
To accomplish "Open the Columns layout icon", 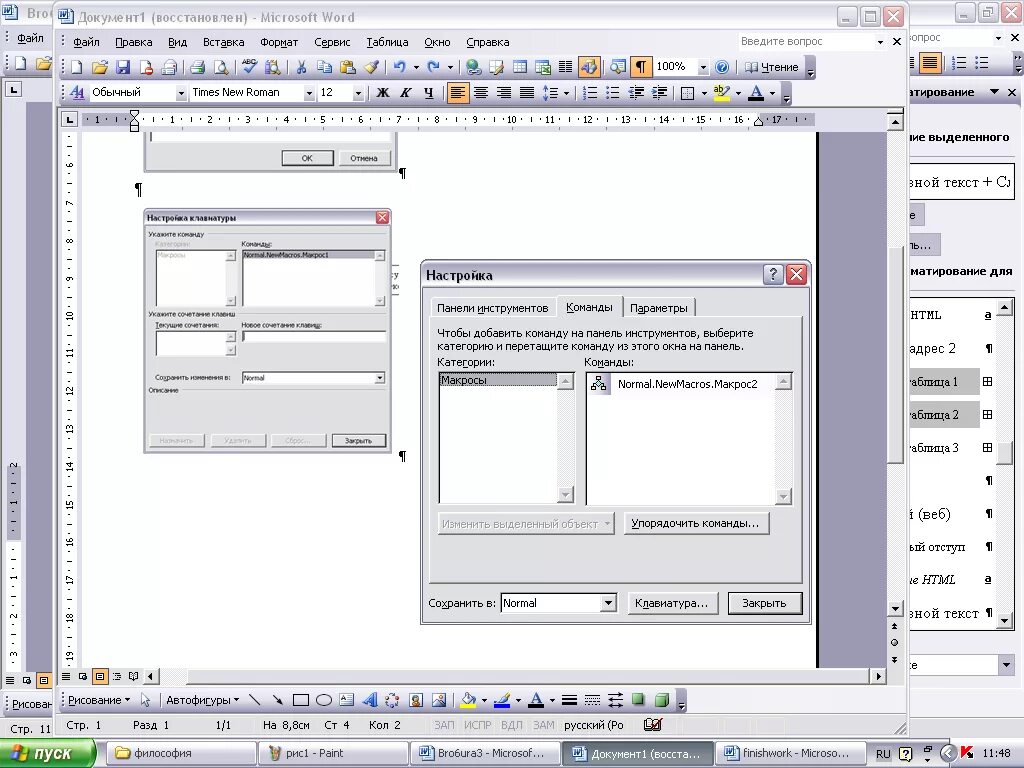I will [566, 67].
